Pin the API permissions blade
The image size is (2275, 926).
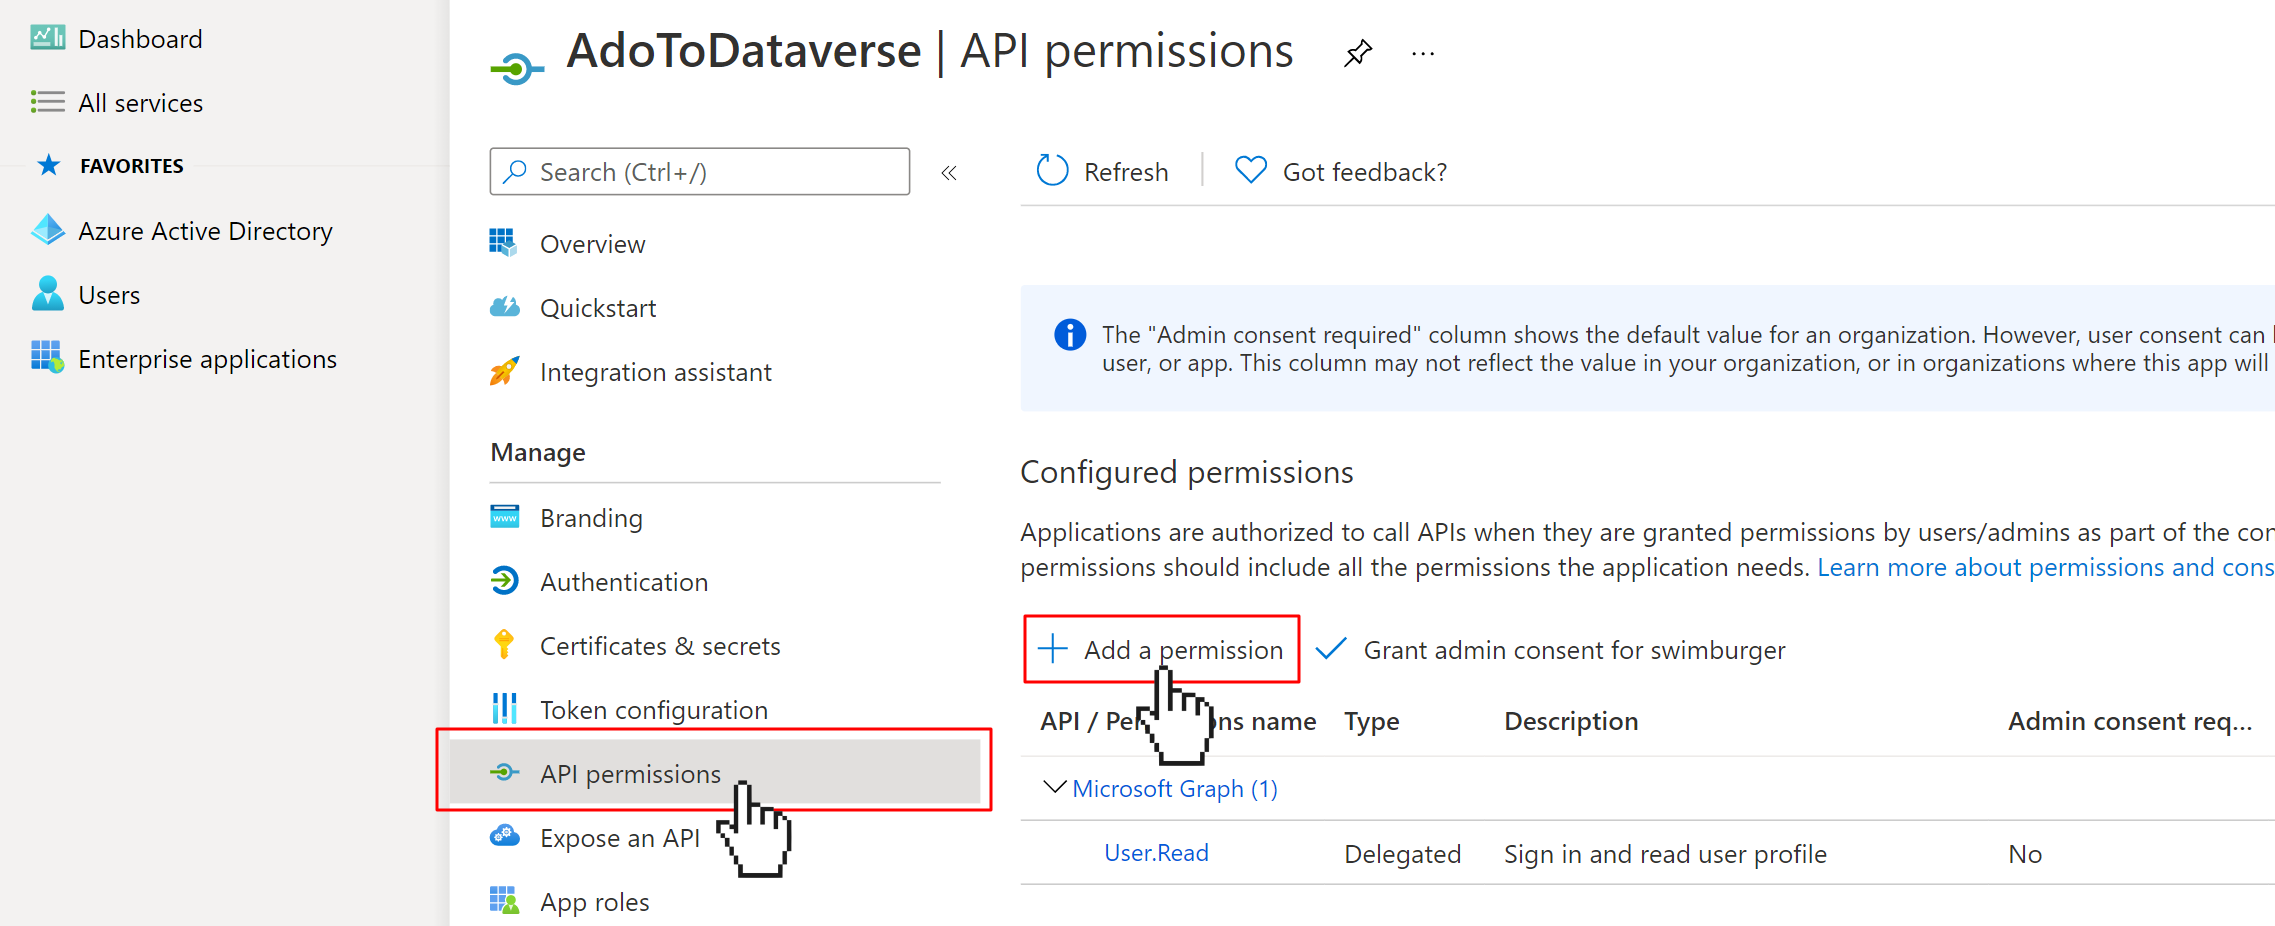tap(1357, 52)
